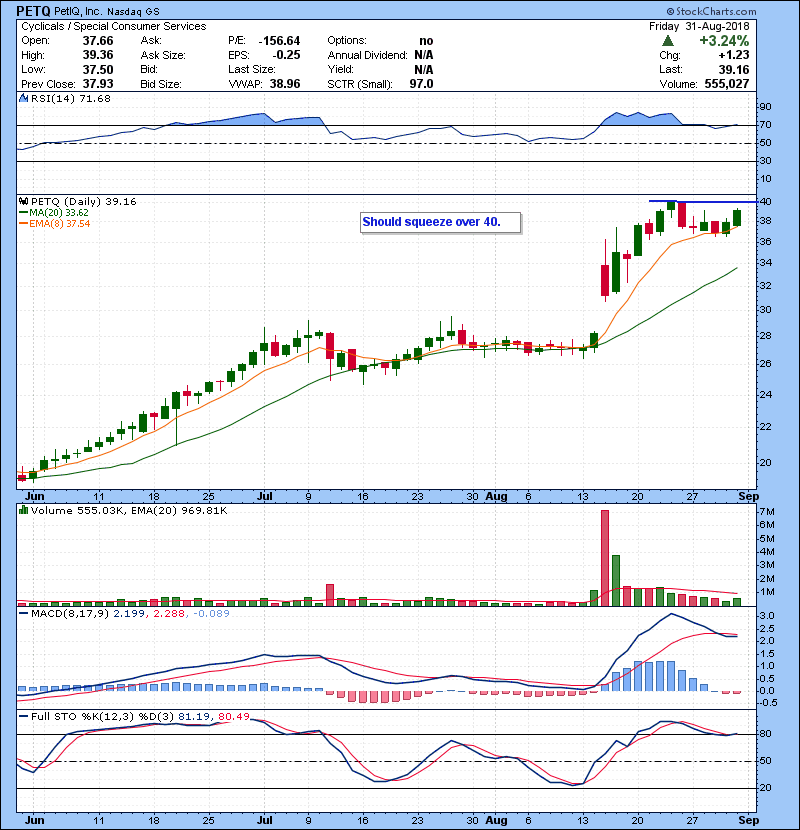Click the 3.0 tick on MACD axis

pos(767,616)
